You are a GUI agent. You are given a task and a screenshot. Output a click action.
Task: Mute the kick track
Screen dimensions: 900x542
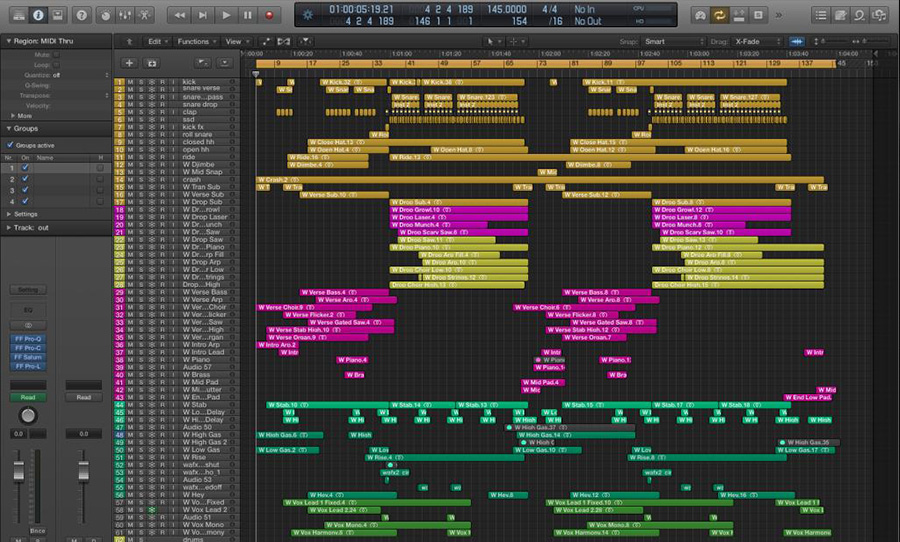130,82
